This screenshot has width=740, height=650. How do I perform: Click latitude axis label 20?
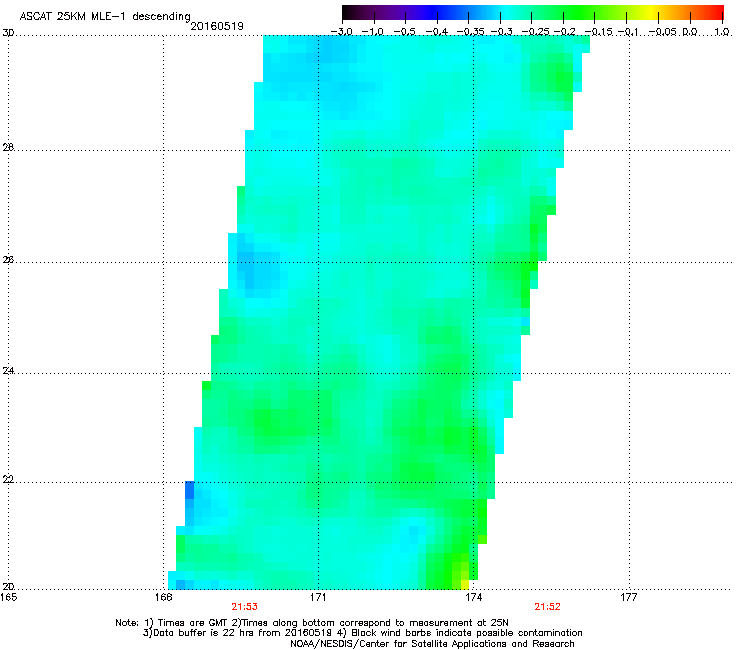click(8, 587)
